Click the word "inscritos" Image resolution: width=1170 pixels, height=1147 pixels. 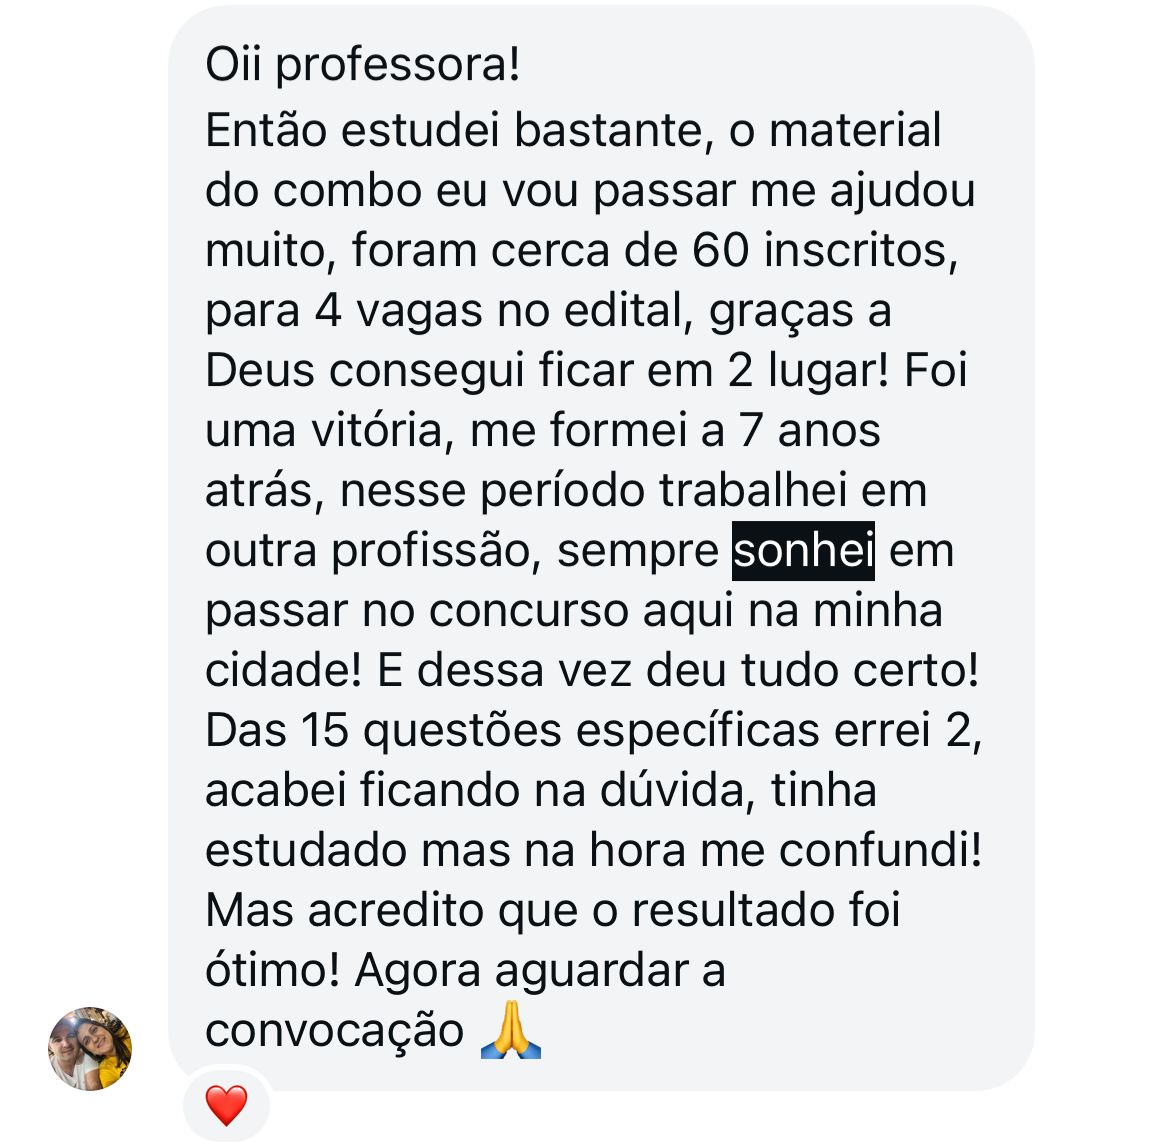point(860,250)
